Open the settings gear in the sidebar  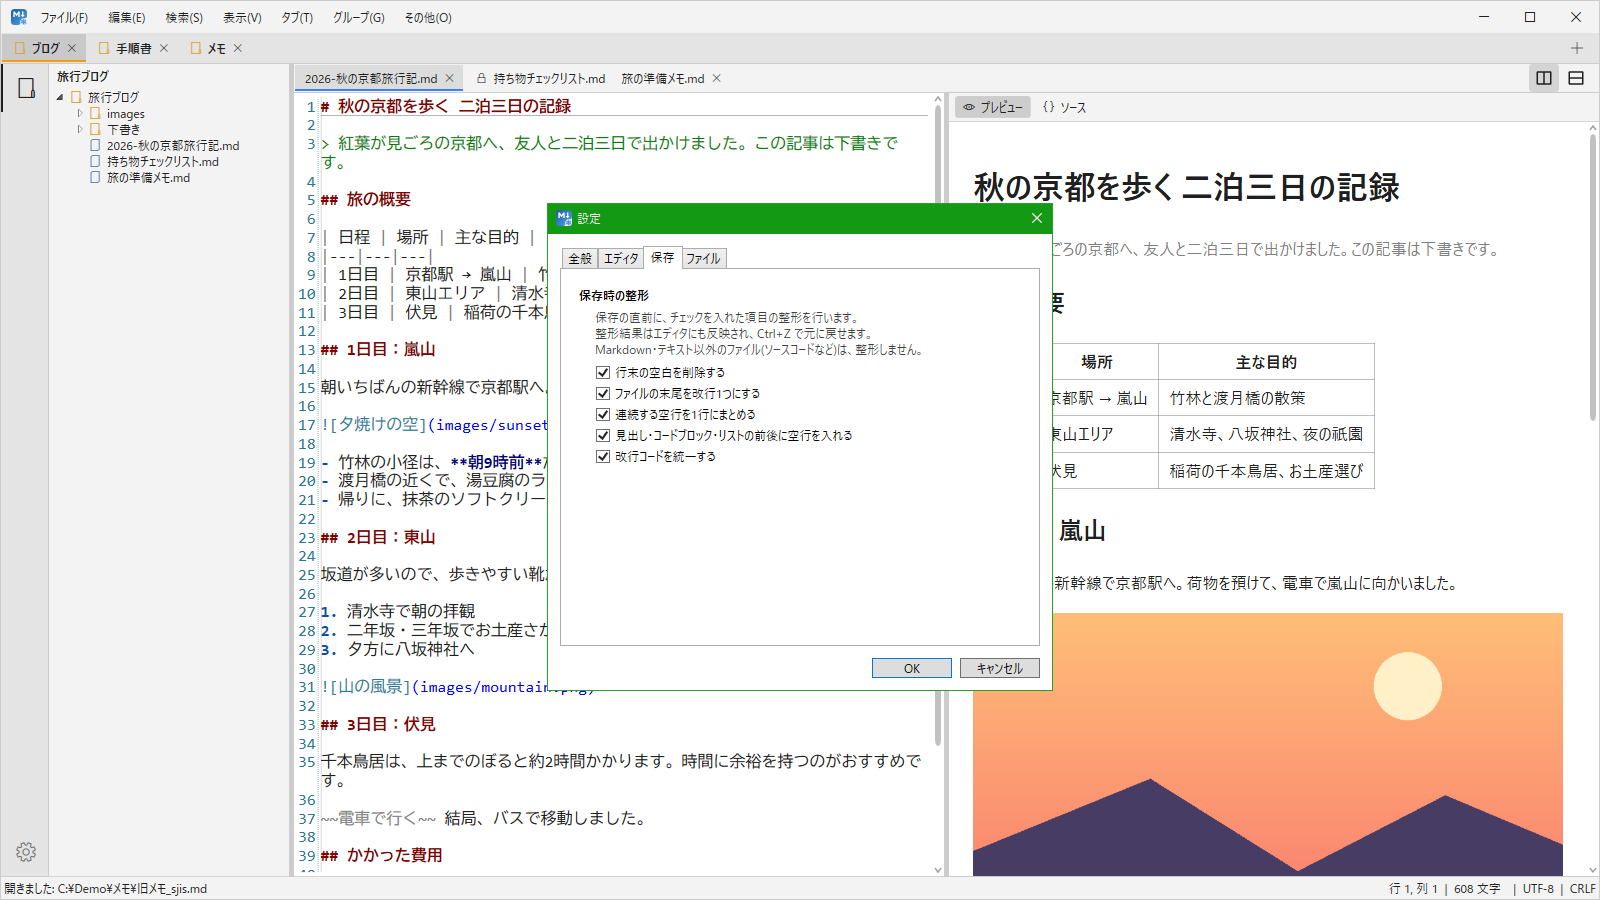(26, 852)
